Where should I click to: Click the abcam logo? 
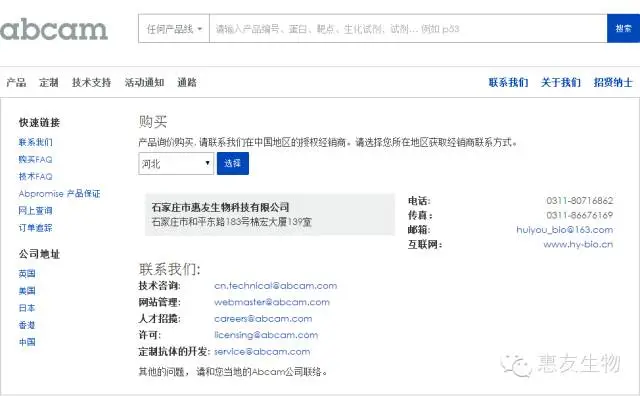tap(54, 29)
